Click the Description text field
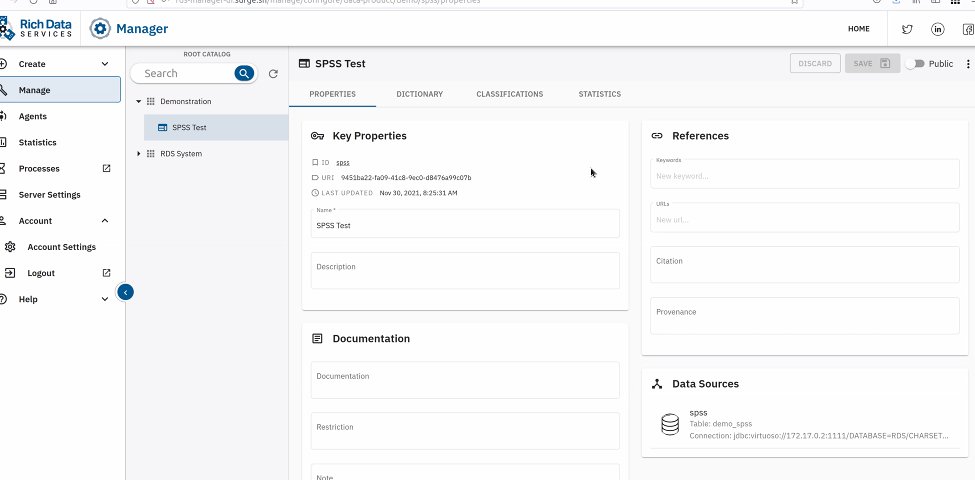Viewport: 975px width, 480px height. coord(465,270)
